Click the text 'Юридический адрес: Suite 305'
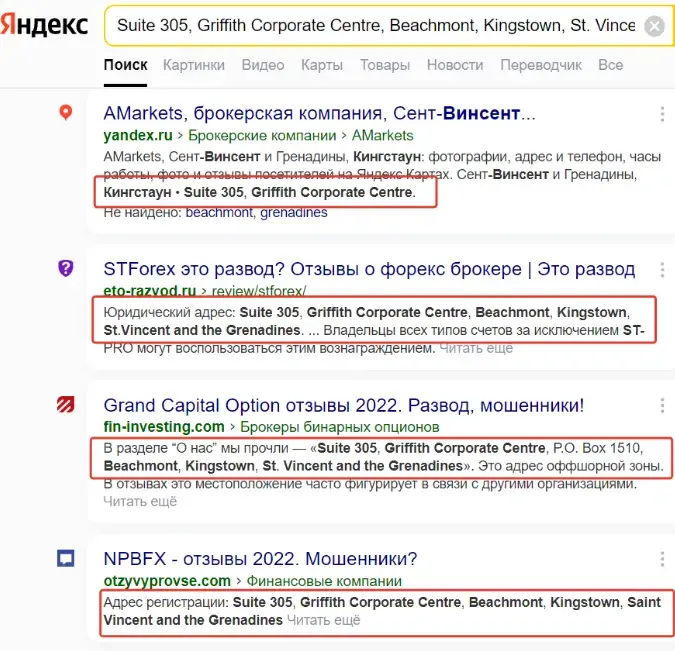 (201, 312)
